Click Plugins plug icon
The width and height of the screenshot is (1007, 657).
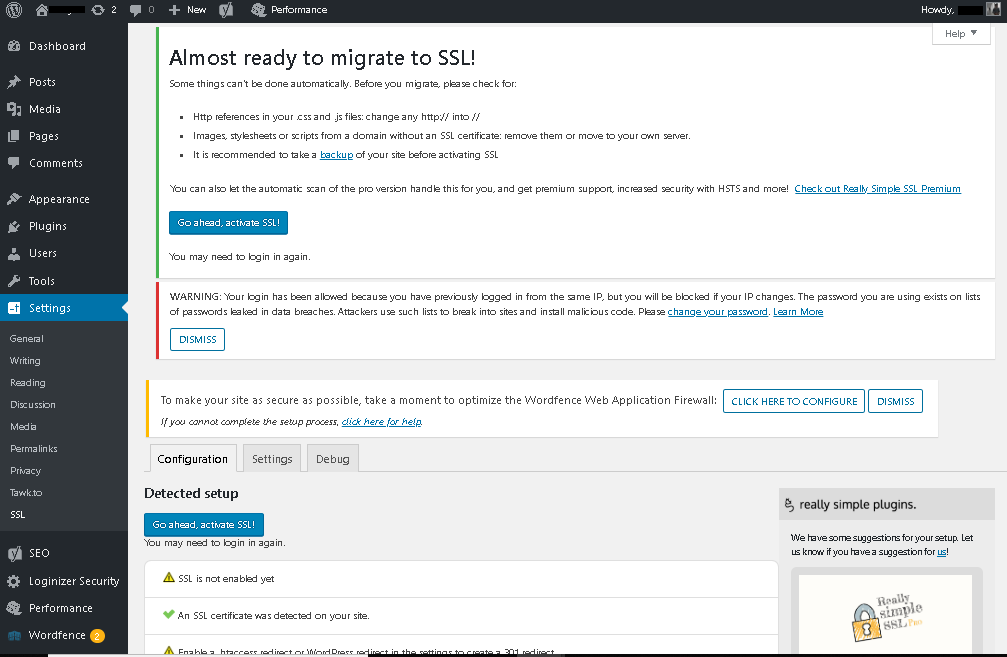pyautogui.click(x=14, y=226)
